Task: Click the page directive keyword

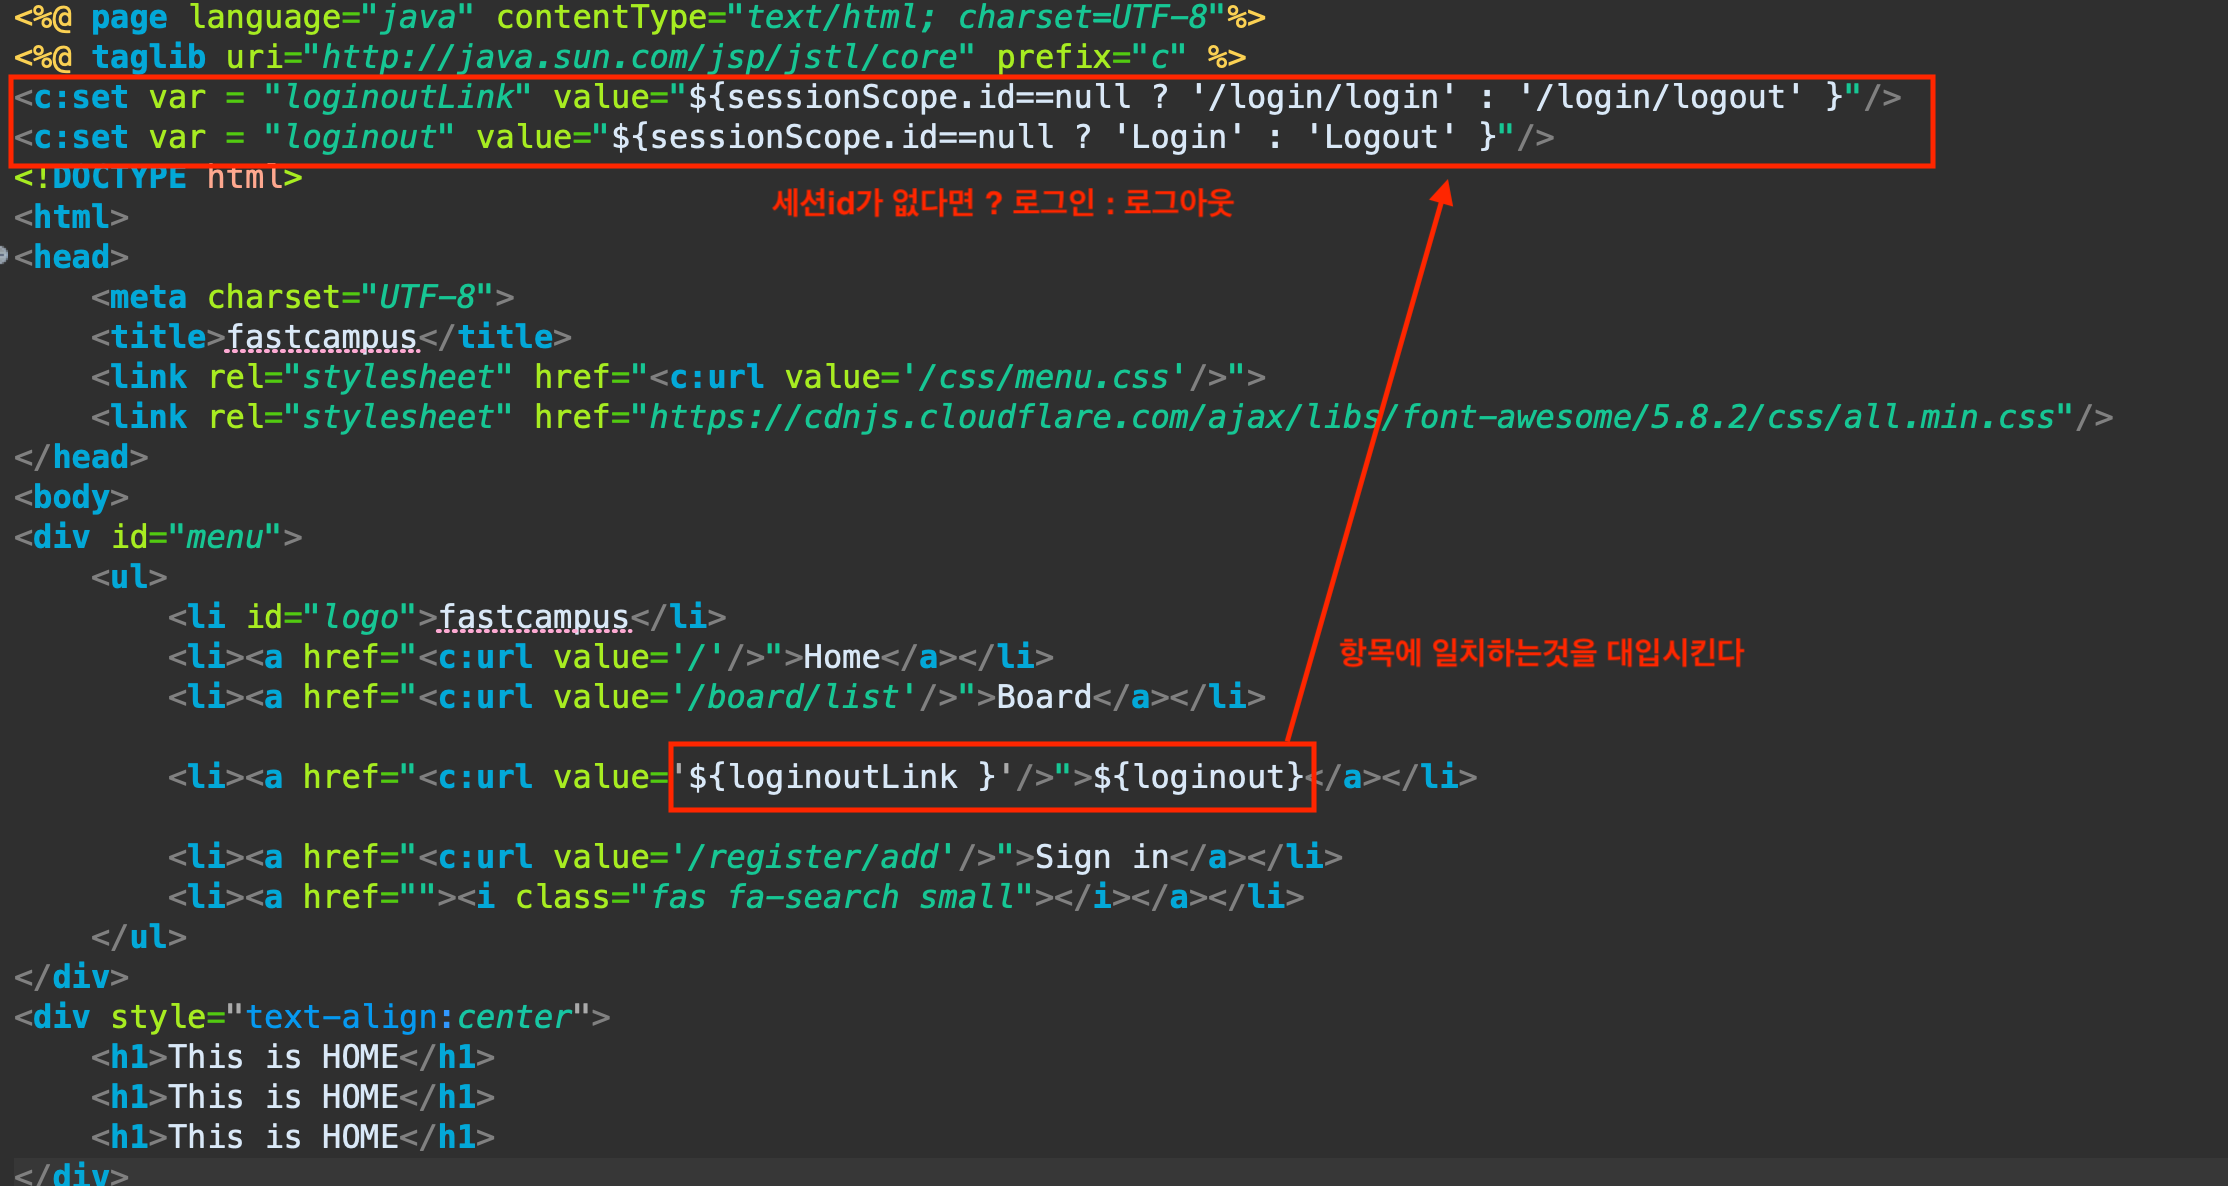Action: click(x=129, y=17)
